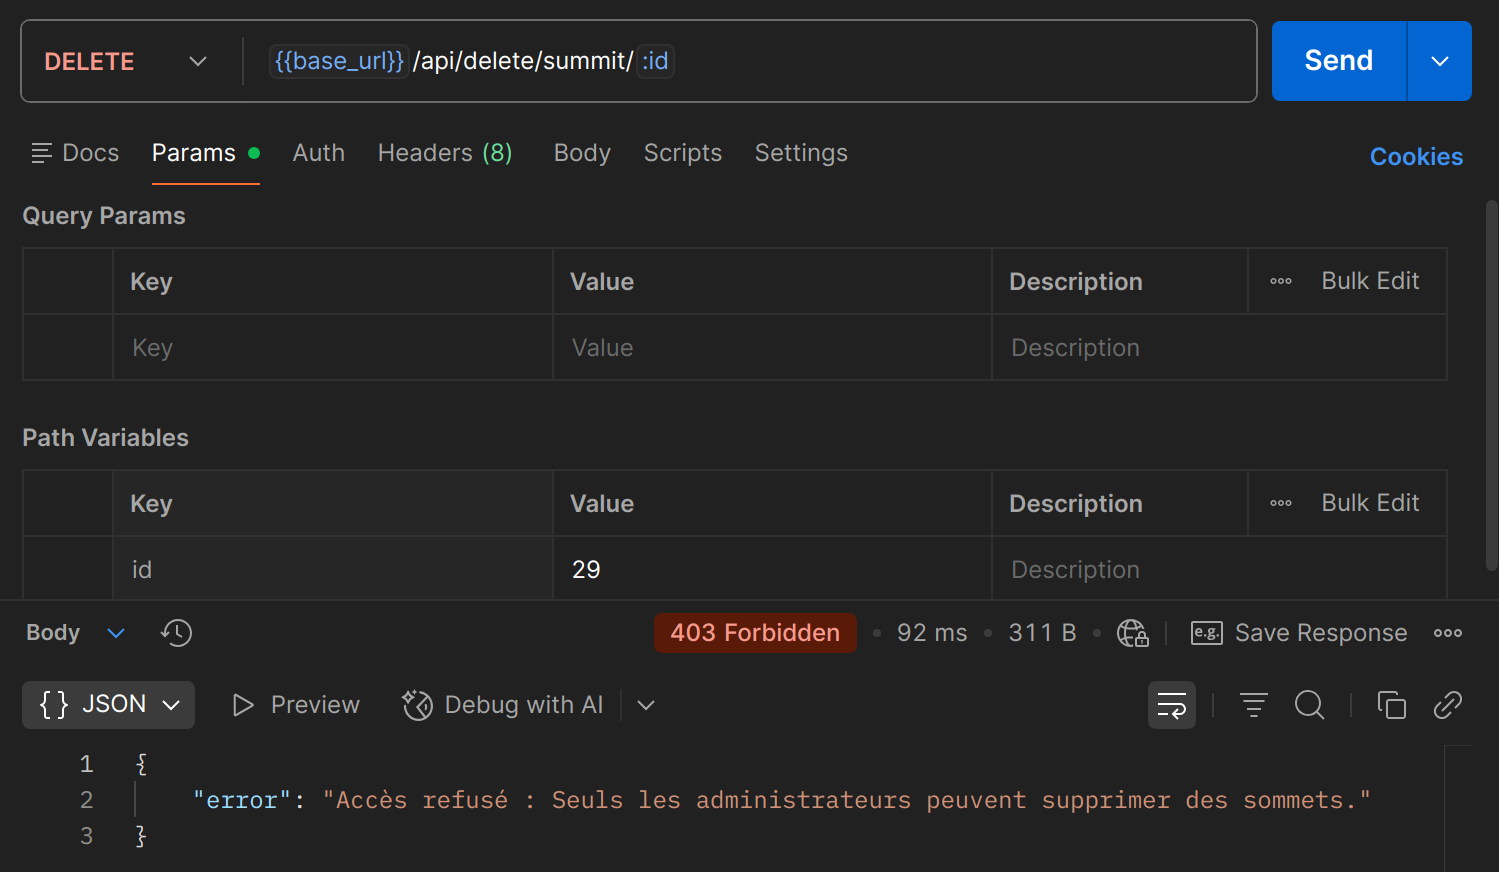
Task: Open response more options menu
Action: 1448,633
